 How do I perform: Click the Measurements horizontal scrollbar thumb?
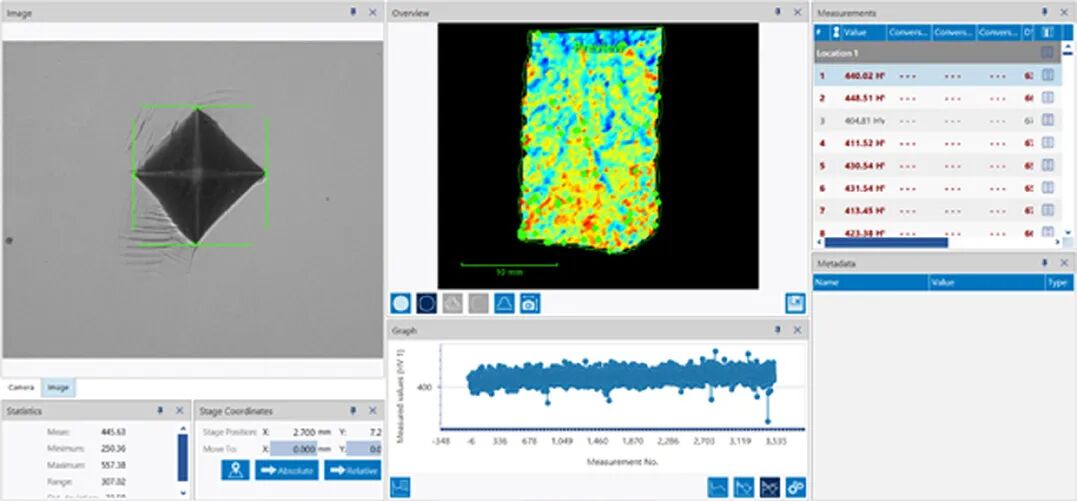[x=886, y=243]
